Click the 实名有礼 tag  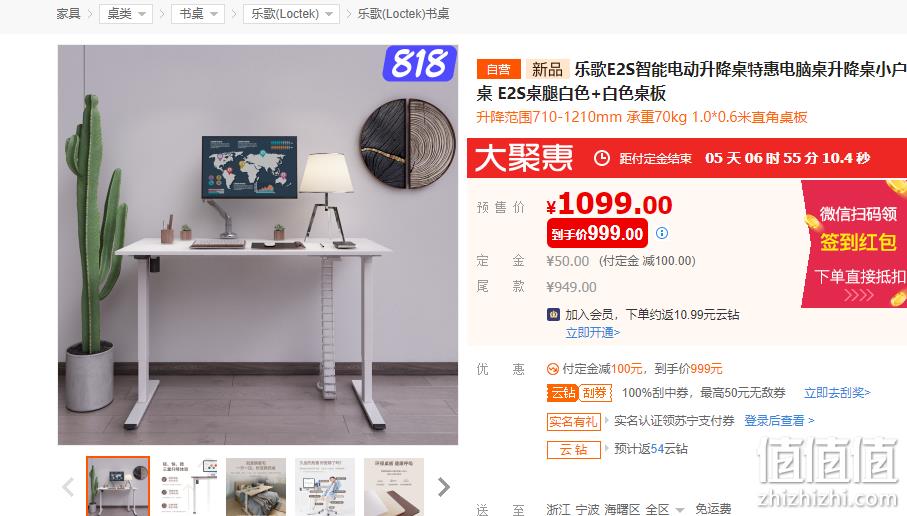click(573, 422)
